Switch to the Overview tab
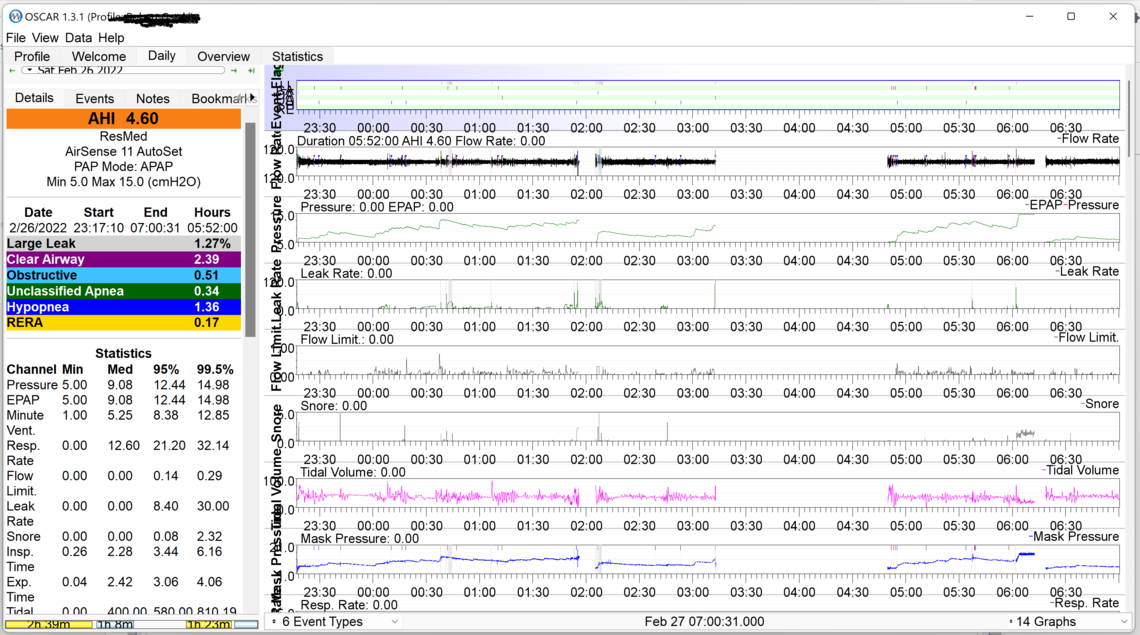The width and height of the screenshot is (1140, 635). (x=223, y=57)
